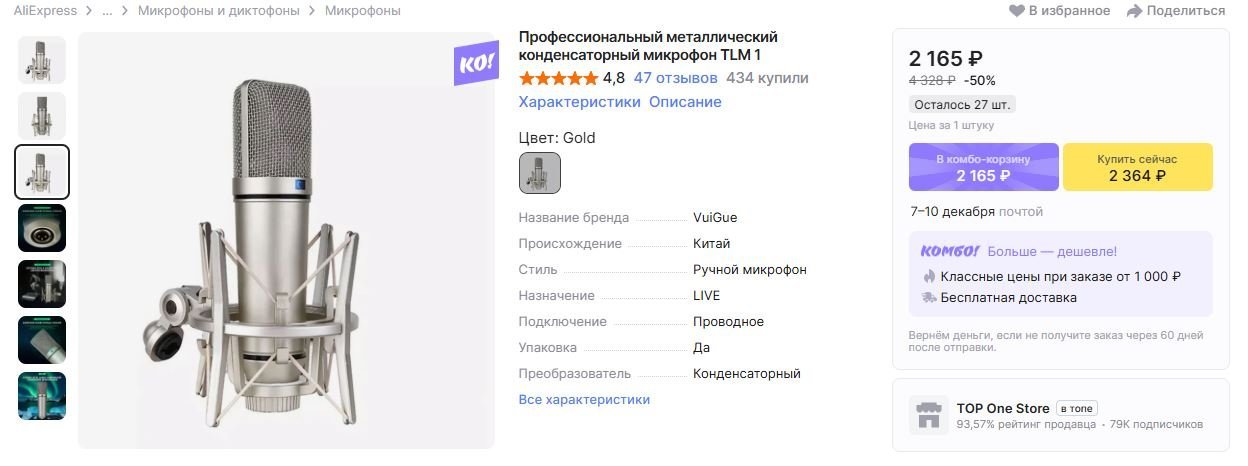This screenshot has width=1248, height=466.
Task: Click the Комбо! promo logo
Action: (944, 251)
